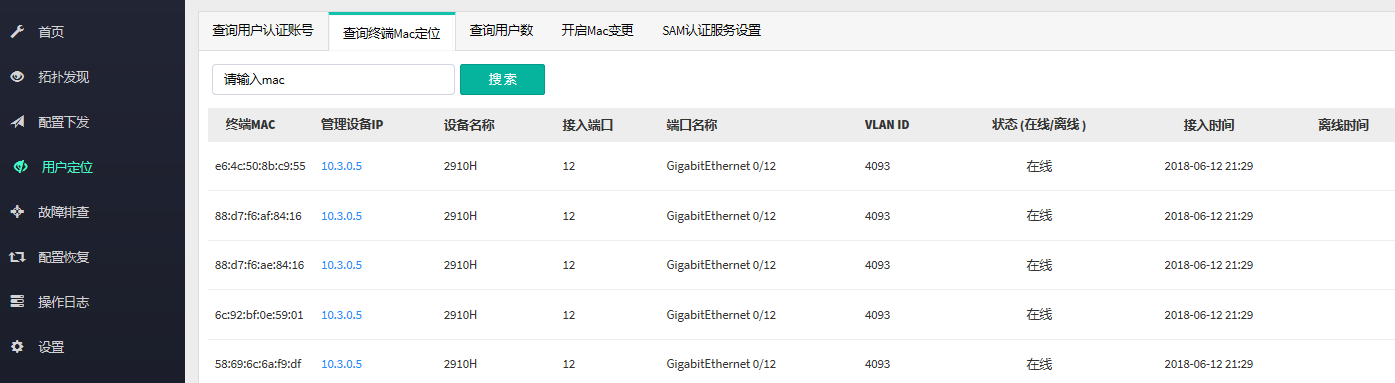Open the SAM认证服务设置 tab

click(x=711, y=30)
